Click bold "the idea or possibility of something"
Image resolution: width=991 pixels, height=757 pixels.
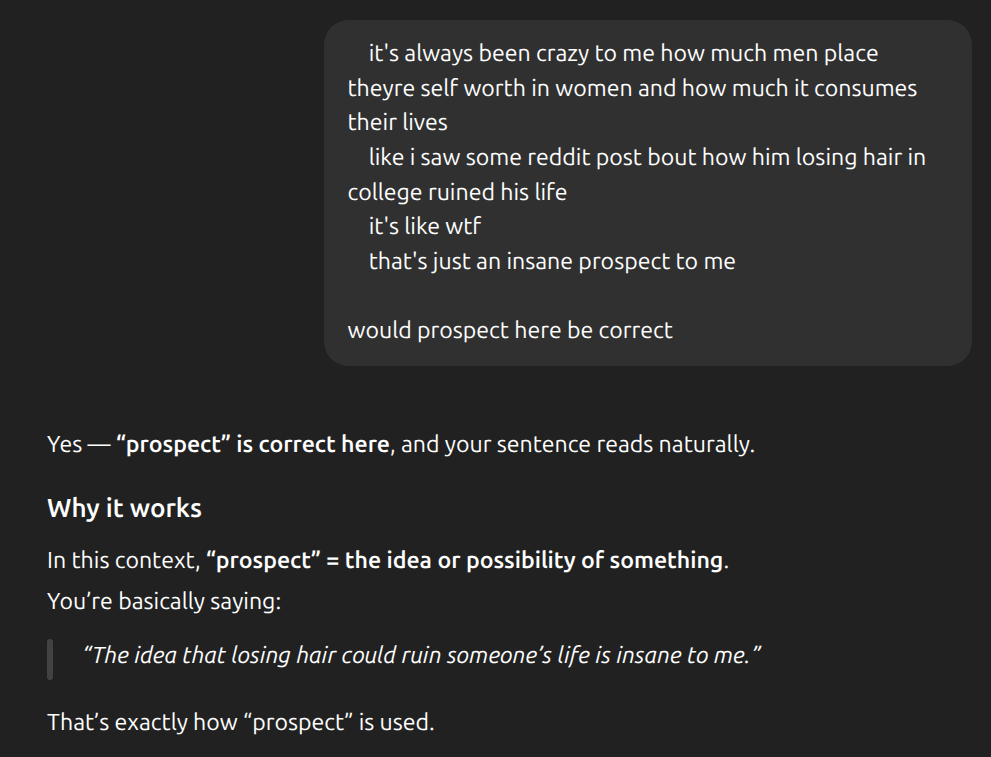[533, 560]
